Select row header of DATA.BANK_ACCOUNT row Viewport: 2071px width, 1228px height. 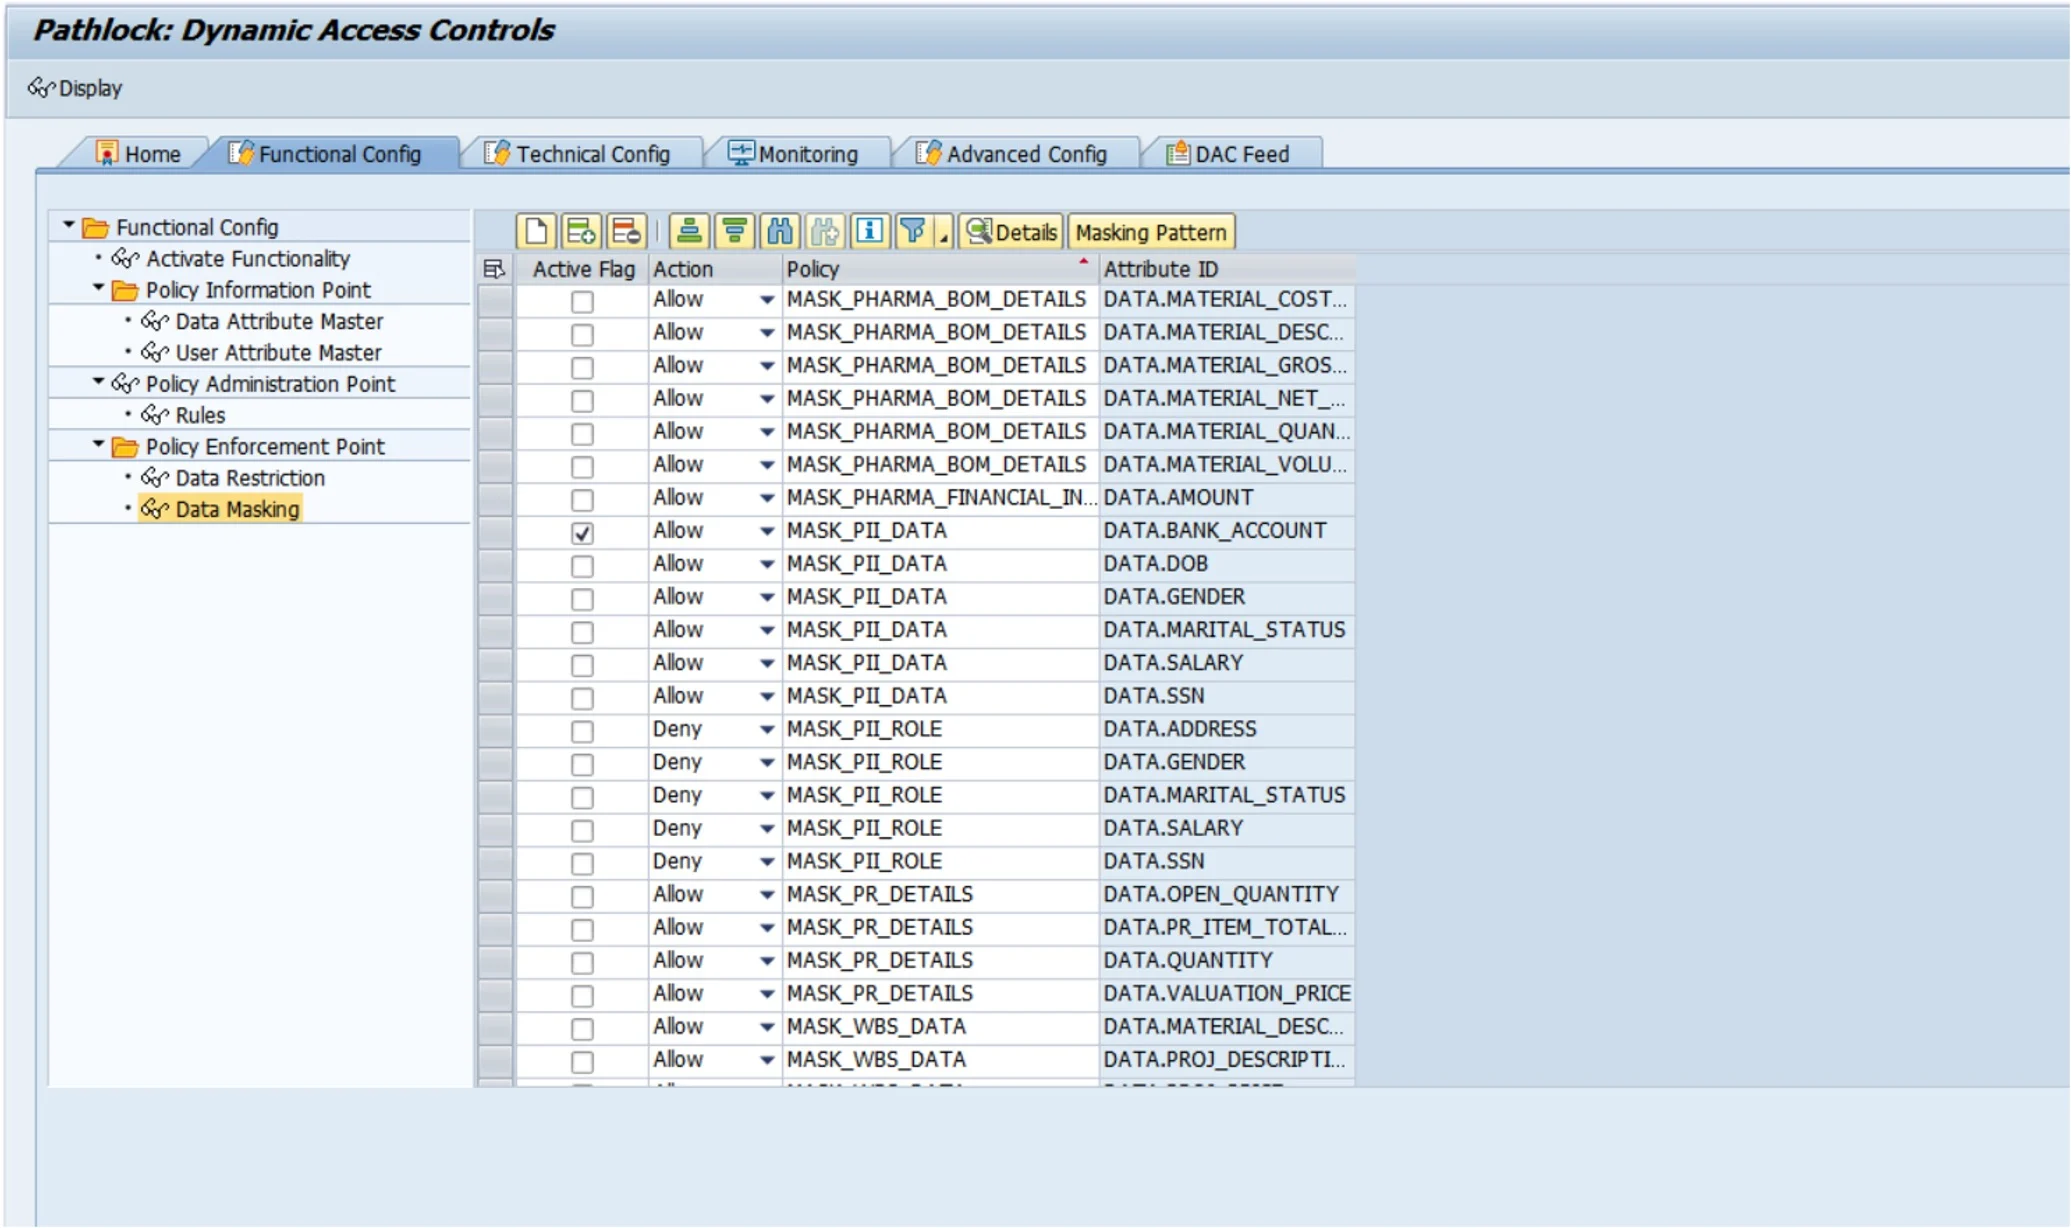point(496,531)
